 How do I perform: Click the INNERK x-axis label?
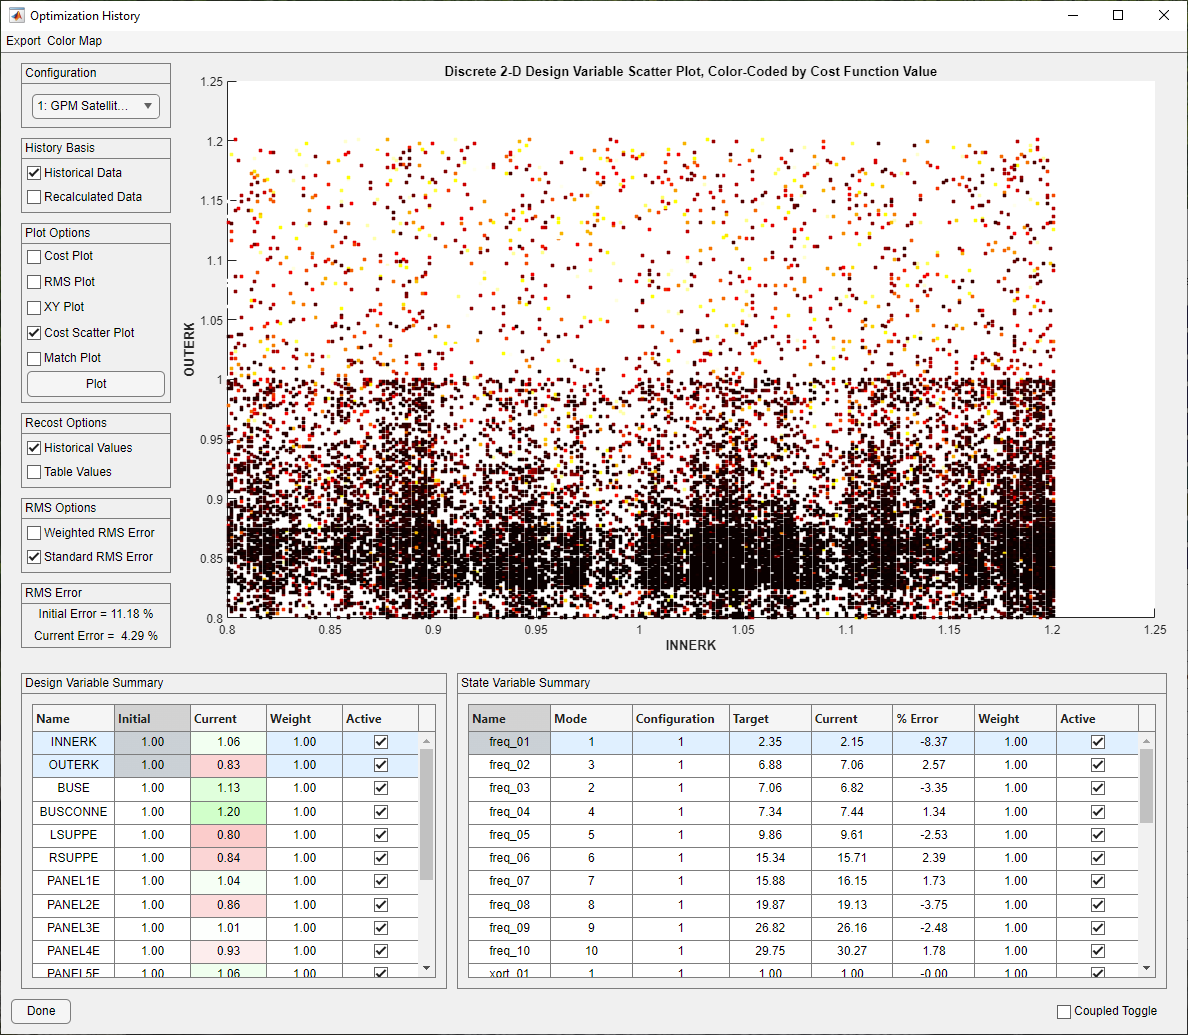[x=690, y=646]
